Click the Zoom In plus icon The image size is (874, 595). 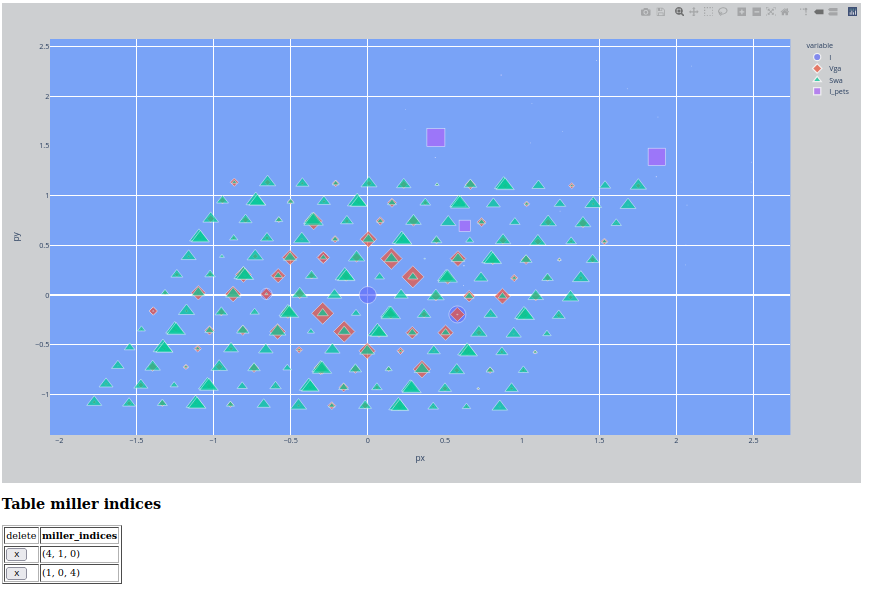tap(741, 12)
